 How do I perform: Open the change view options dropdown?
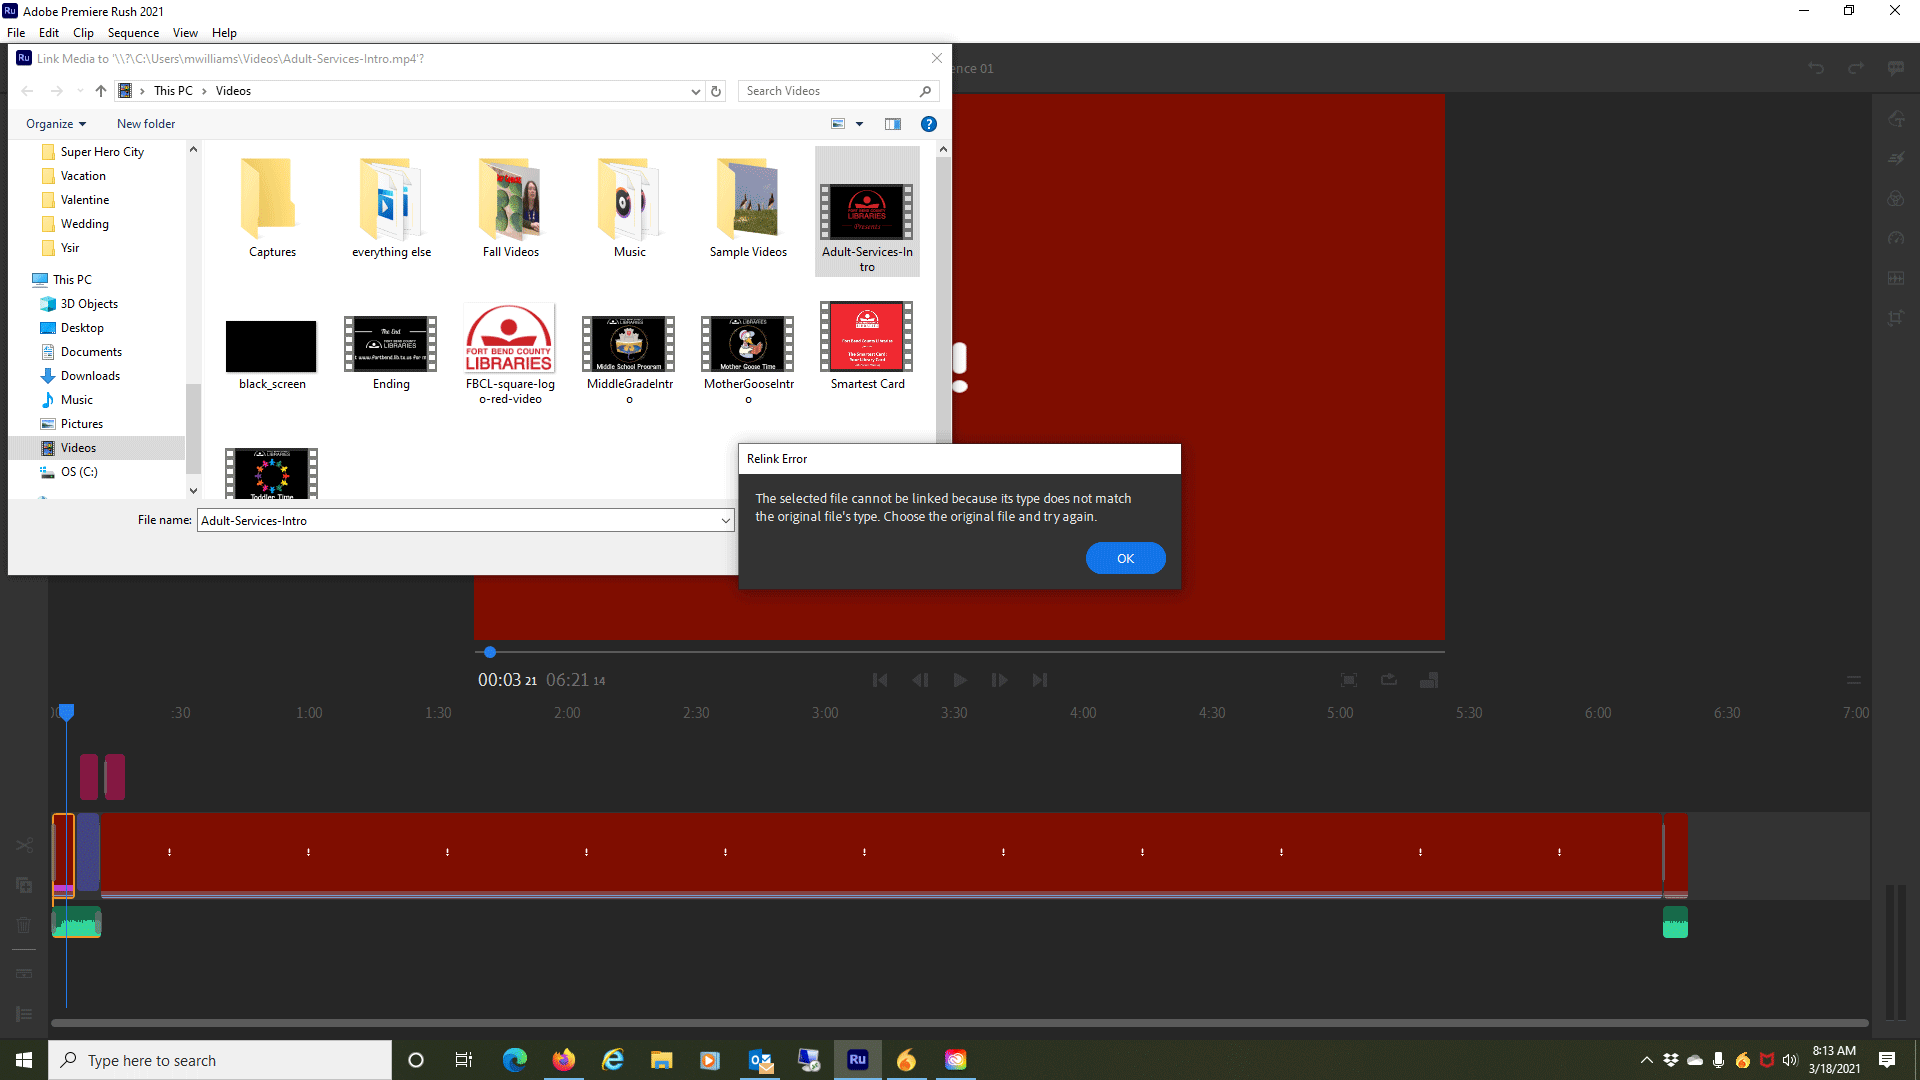point(859,124)
